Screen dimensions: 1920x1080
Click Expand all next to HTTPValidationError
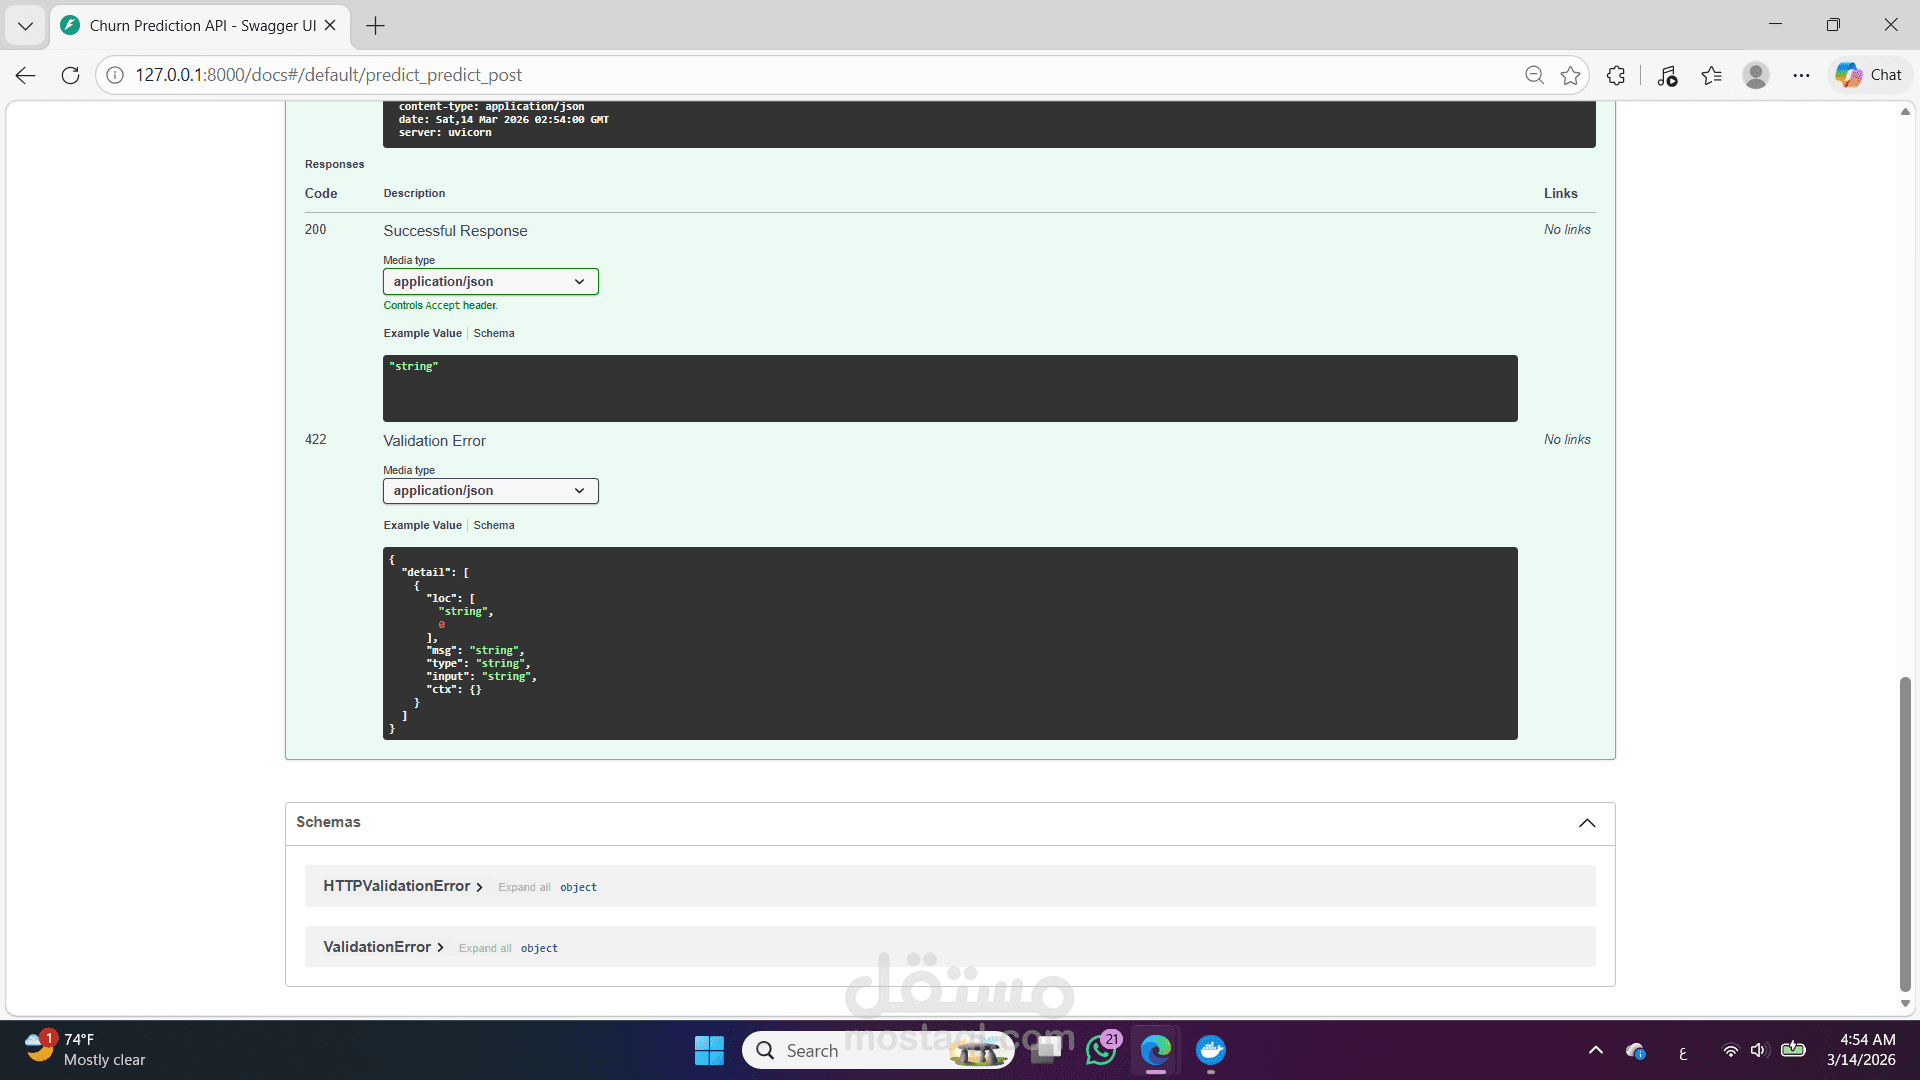[x=524, y=888]
